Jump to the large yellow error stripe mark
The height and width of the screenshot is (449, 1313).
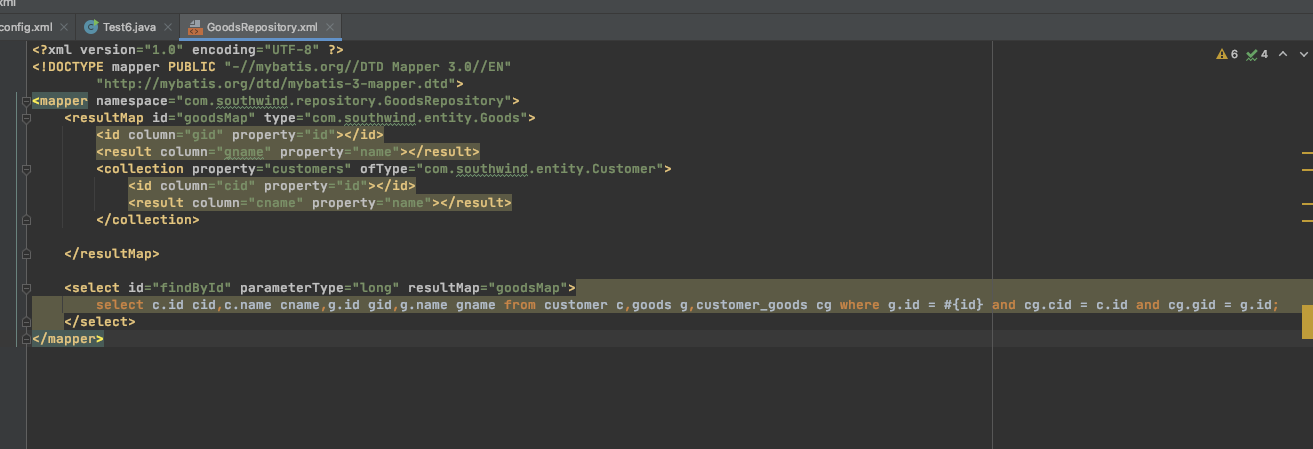coord(1307,323)
